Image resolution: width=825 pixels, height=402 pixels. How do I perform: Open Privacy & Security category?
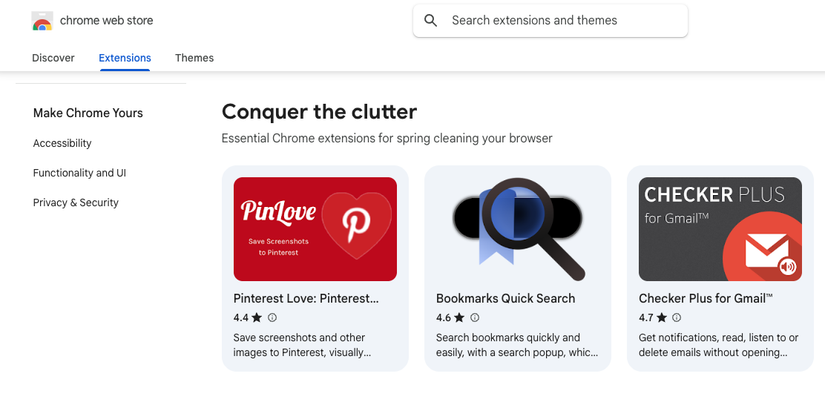pyautogui.click(x=76, y=202)
